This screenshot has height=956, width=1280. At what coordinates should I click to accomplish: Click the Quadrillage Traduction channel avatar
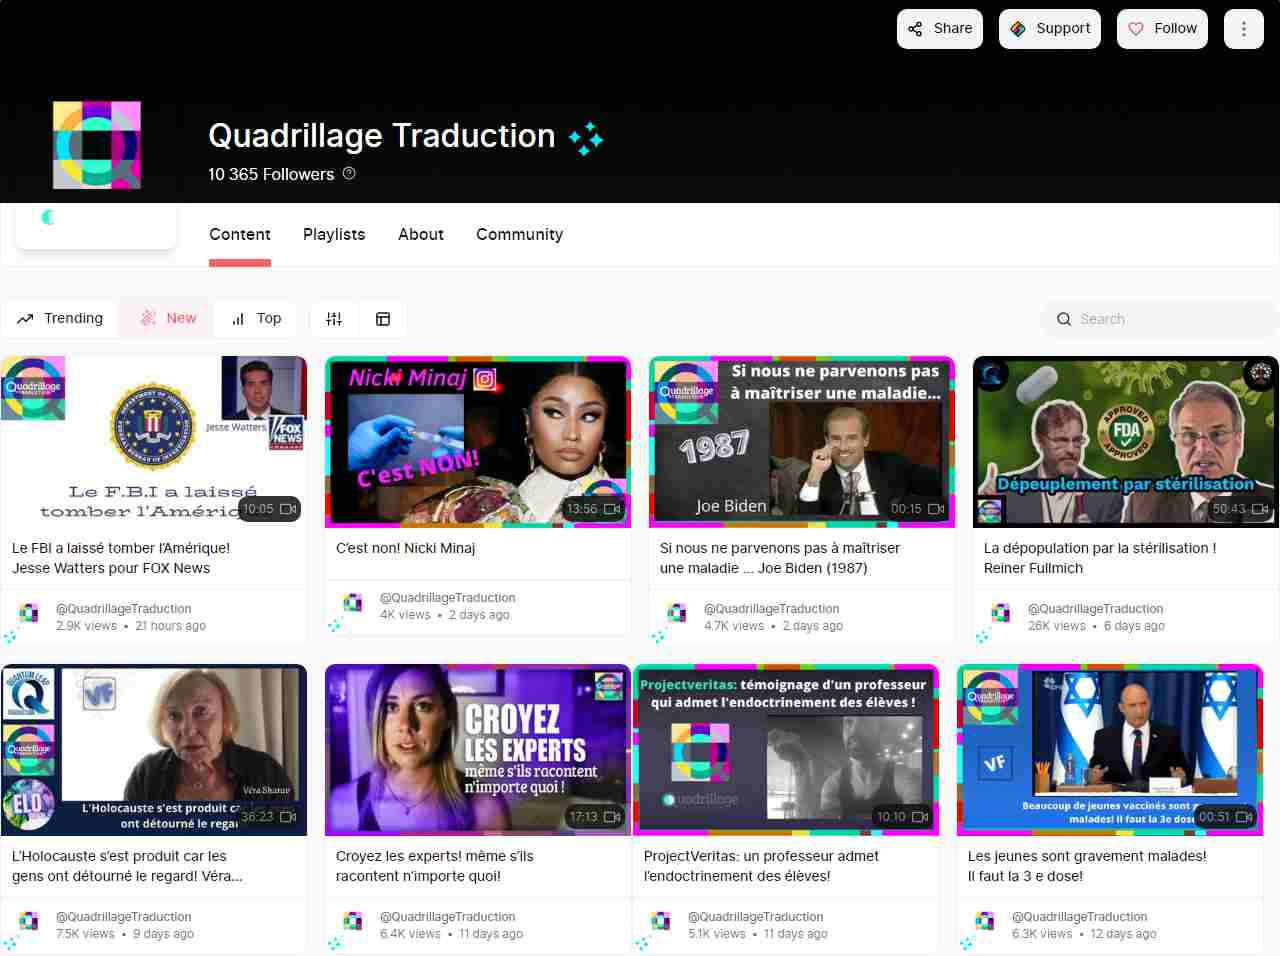coord(97,145)
